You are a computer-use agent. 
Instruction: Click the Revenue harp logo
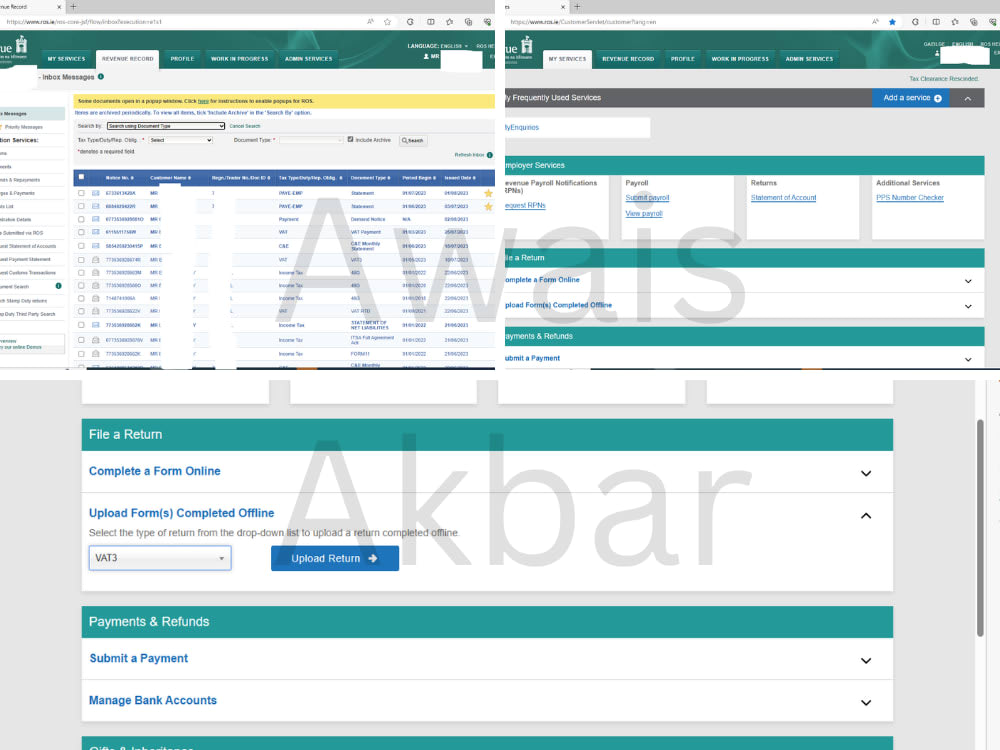click(20, 48)
